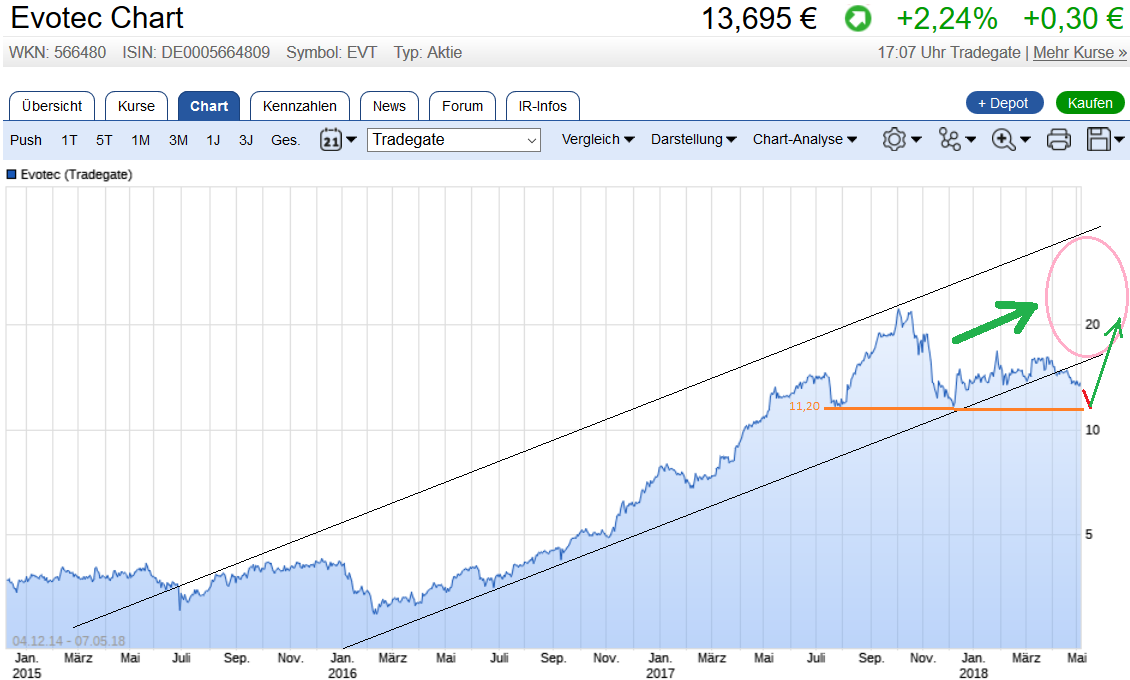The image size is (1130, 680).
Task: Expand arrow next to zoom icon
Action: point(1026,139)
